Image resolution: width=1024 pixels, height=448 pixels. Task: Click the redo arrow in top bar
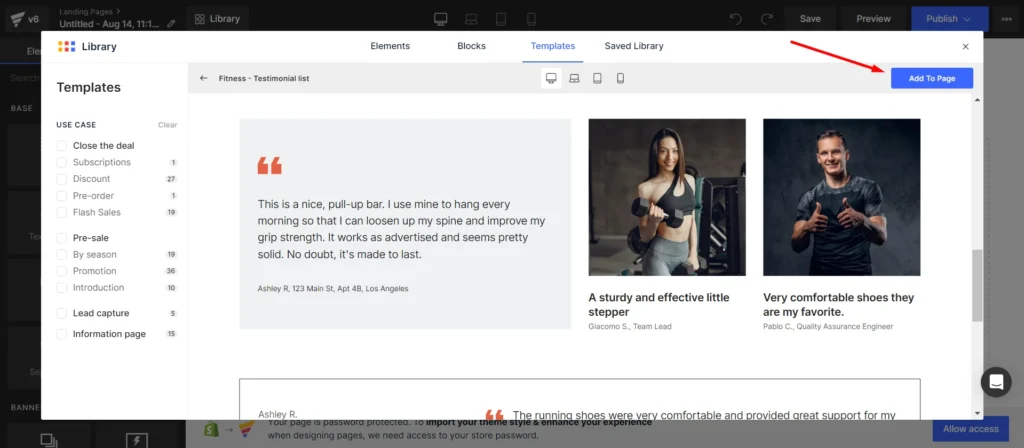766,19
